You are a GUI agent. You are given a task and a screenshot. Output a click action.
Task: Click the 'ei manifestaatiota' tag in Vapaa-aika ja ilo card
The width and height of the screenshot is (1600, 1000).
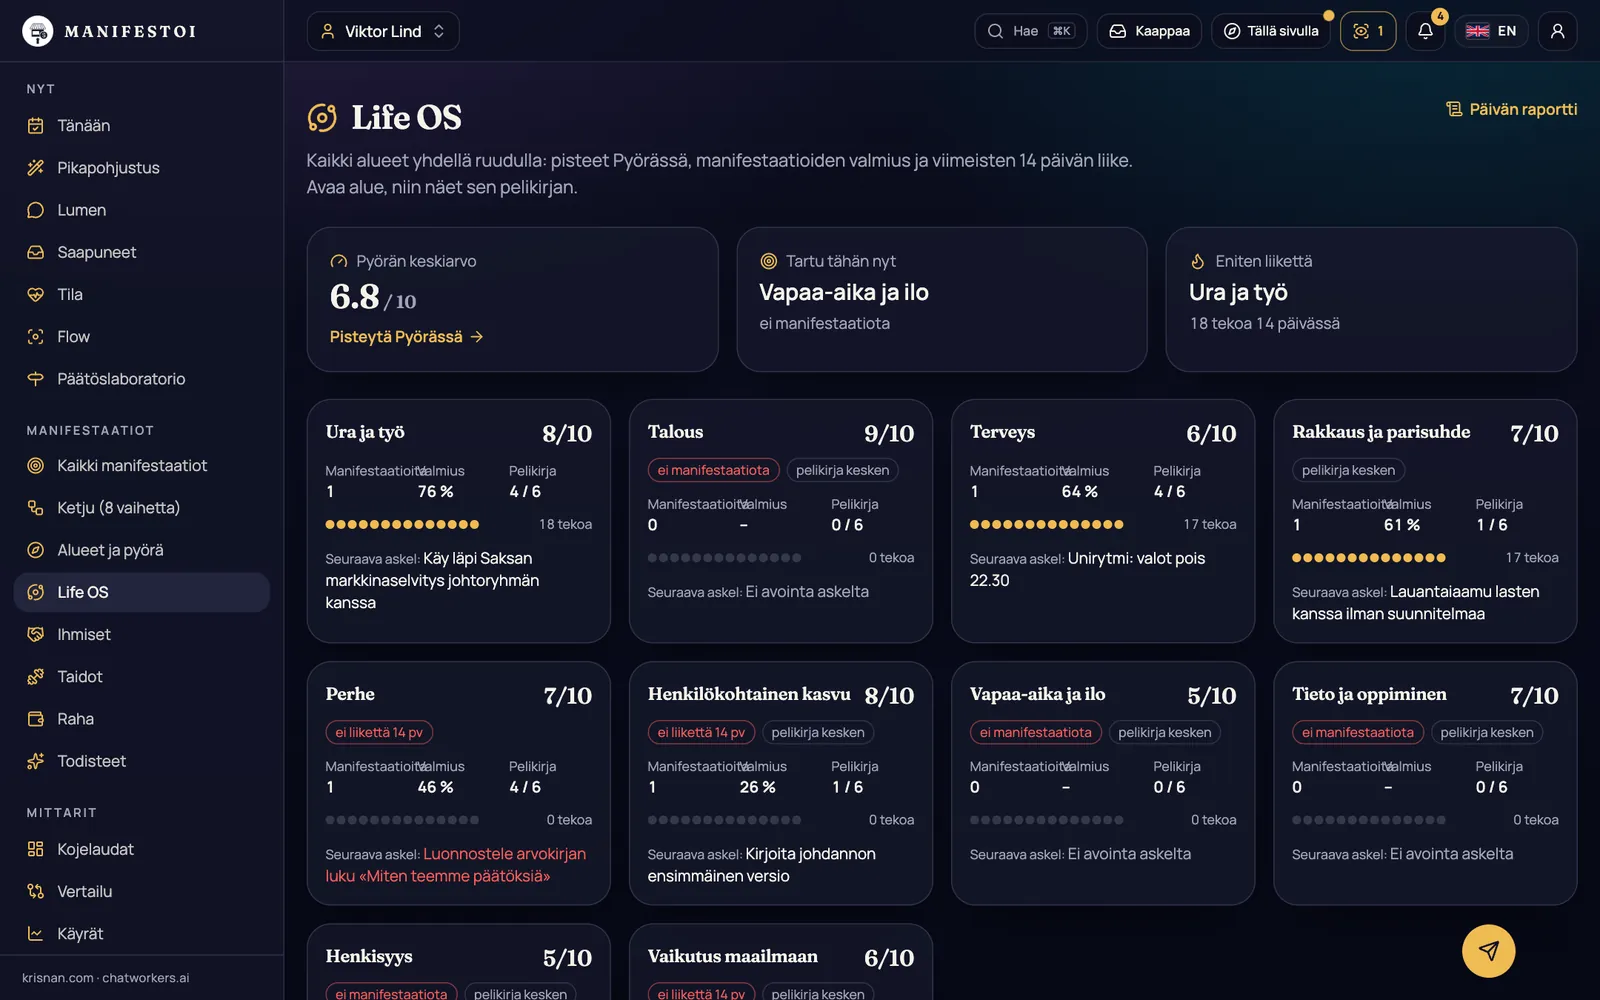point(1036,732)
